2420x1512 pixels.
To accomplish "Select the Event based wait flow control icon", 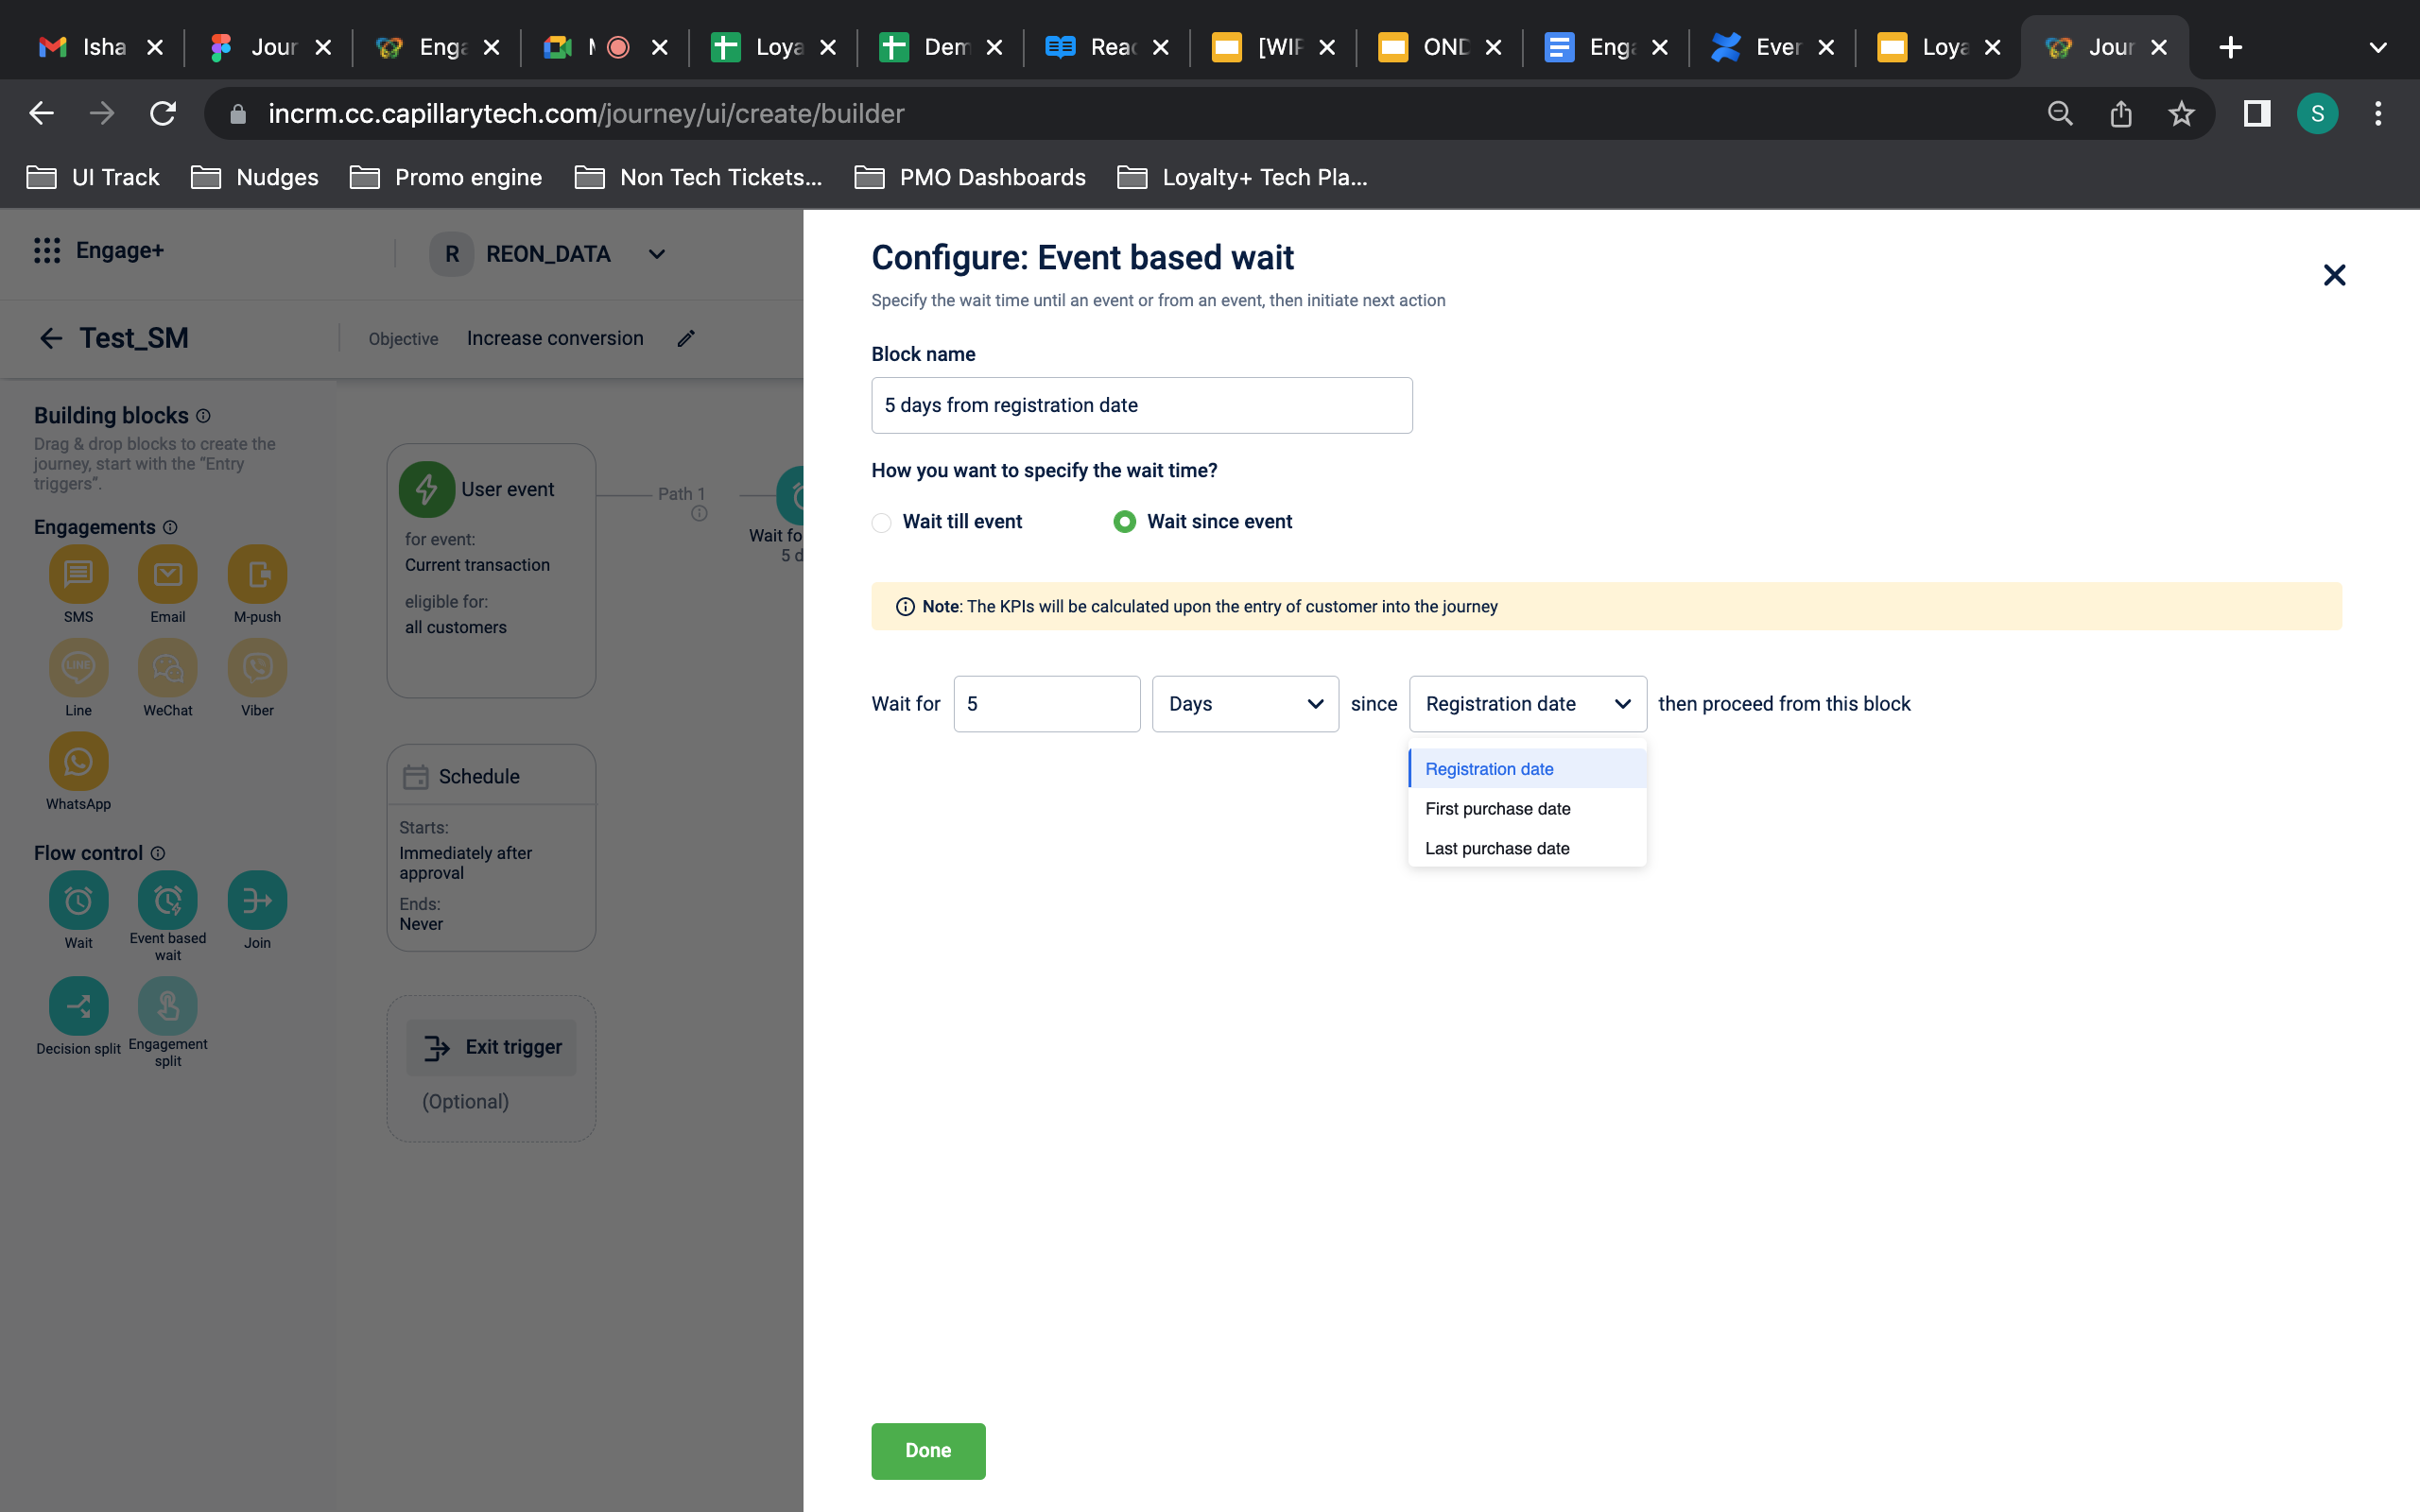I will point(167,901).
